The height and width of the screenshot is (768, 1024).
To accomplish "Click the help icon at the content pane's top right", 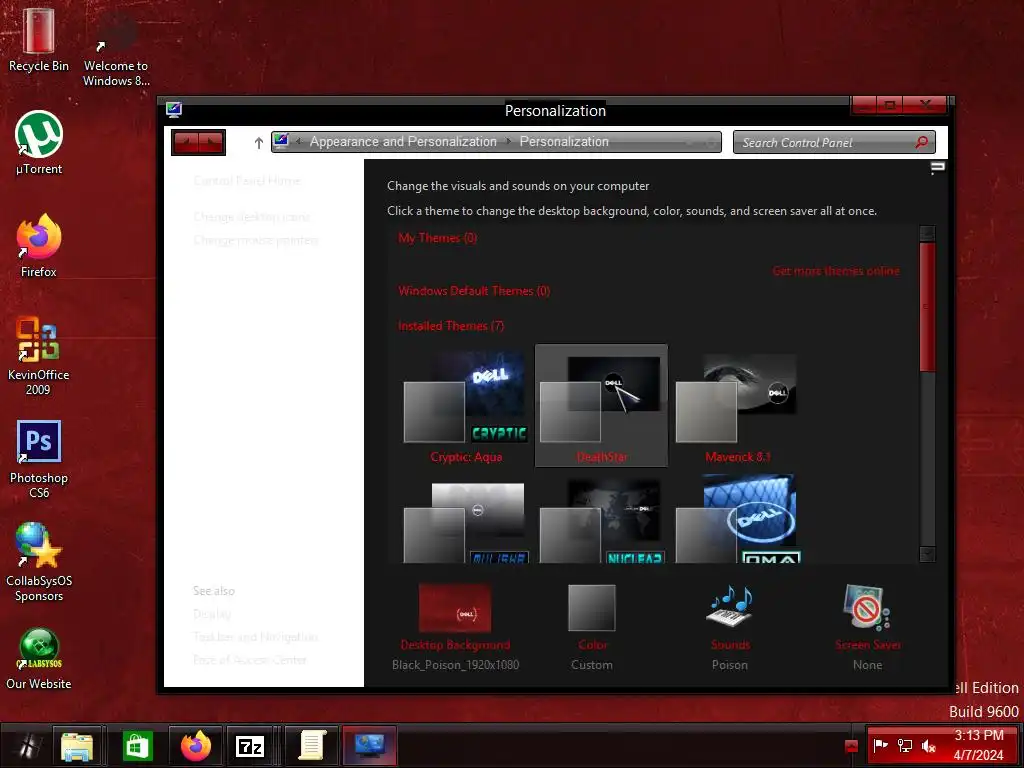I will [937, 168].
